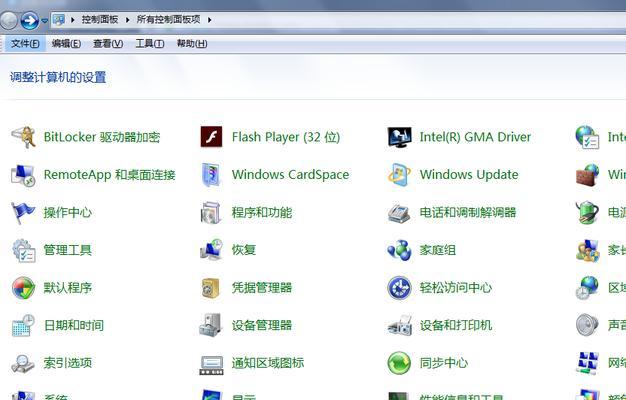
Task: Open the 编辑(E) menu
Action: [66, 44]
